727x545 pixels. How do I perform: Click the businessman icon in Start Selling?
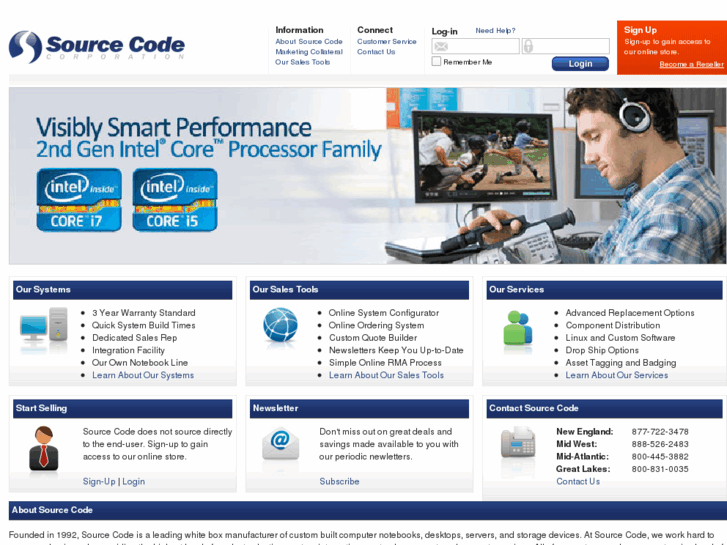point(44,449)
